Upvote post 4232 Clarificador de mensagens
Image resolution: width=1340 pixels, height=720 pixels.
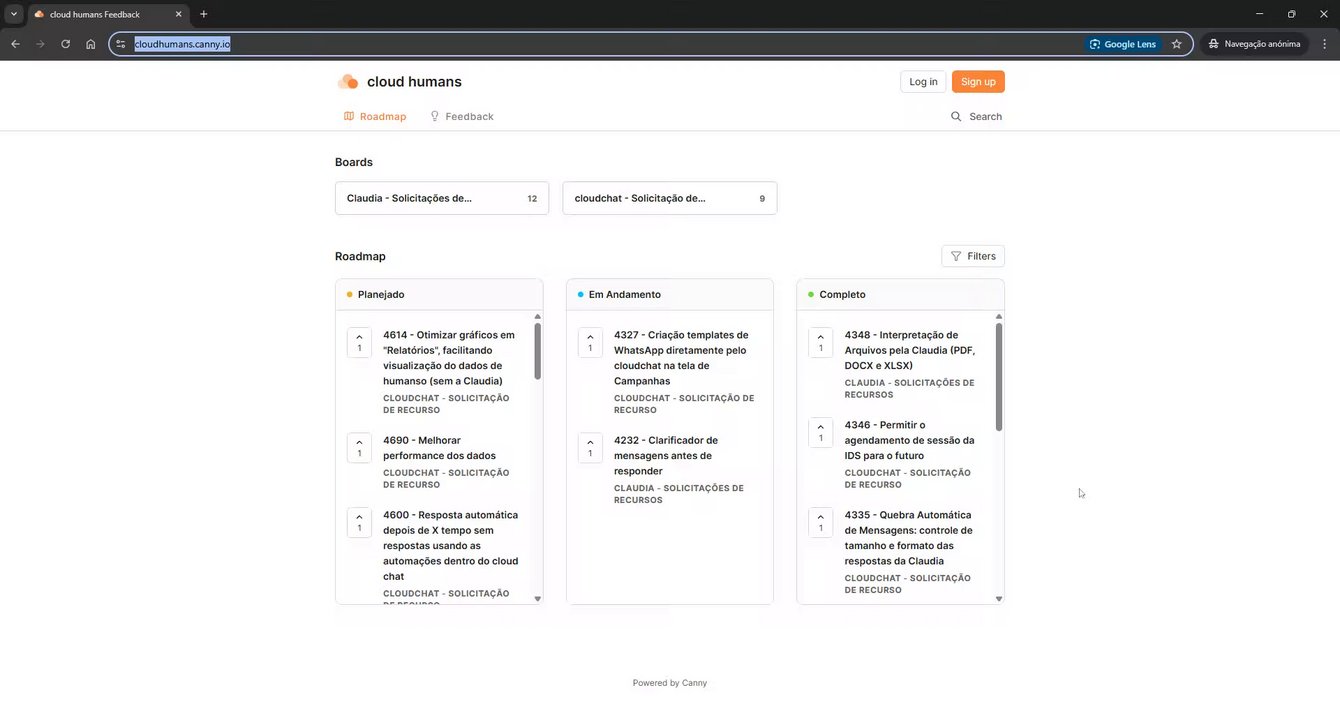(x=590, y=447)
